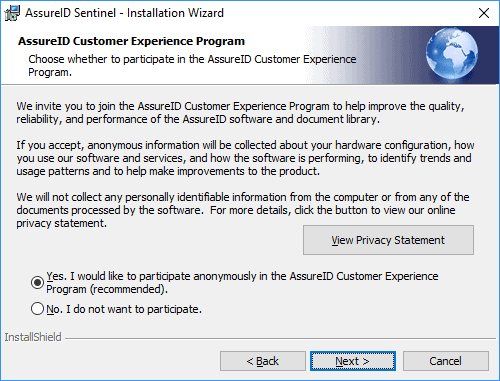Image resolution: width=500 pixels, height=381 pixels.
Task: Click the 'We will not collect' paragraph
Action: (x=243, y=210)
